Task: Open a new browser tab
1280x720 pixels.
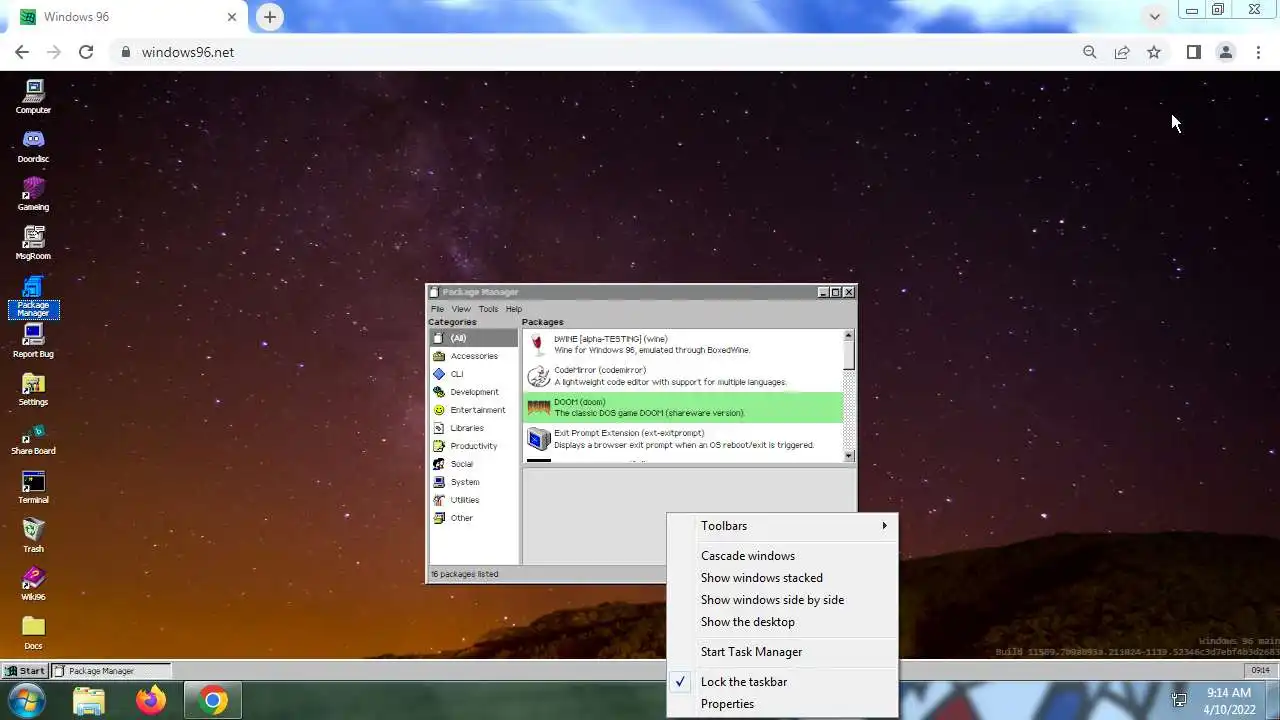Action: (270, 16)
